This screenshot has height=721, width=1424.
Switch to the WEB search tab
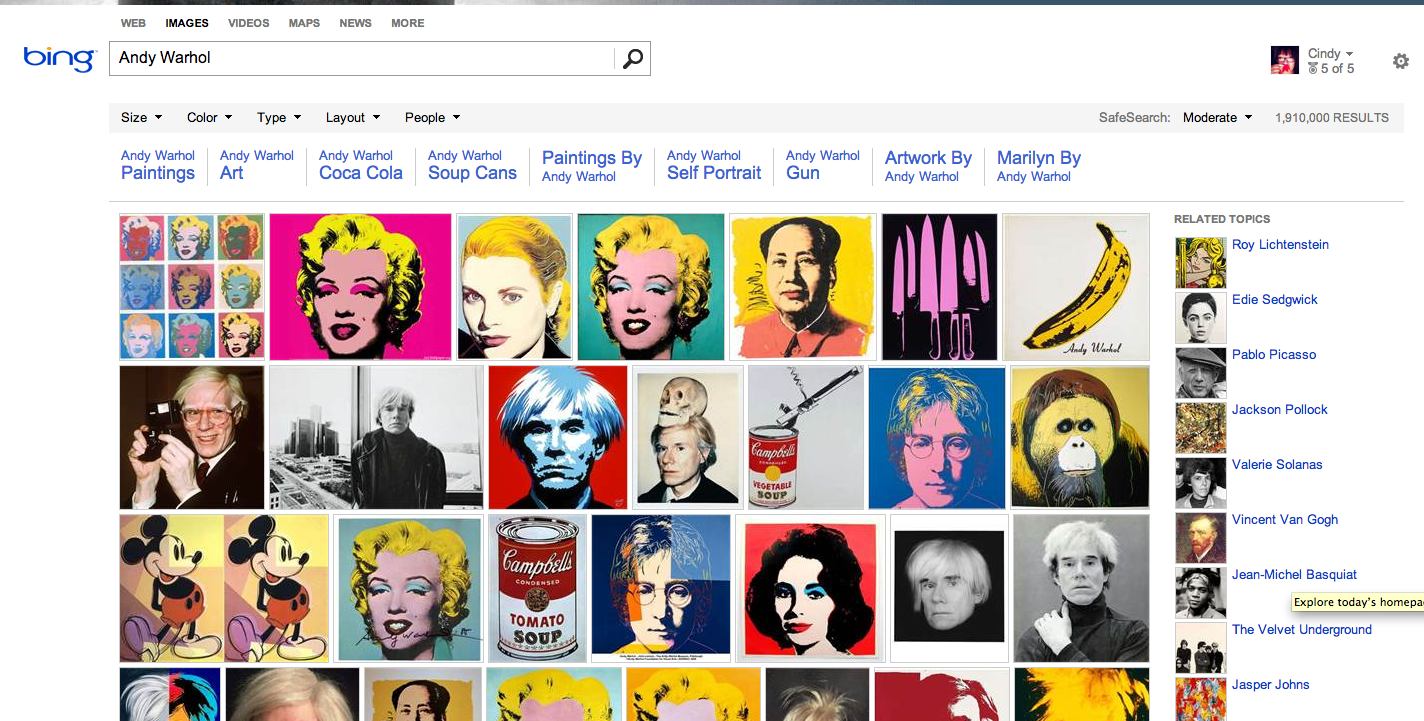[133, 23]
